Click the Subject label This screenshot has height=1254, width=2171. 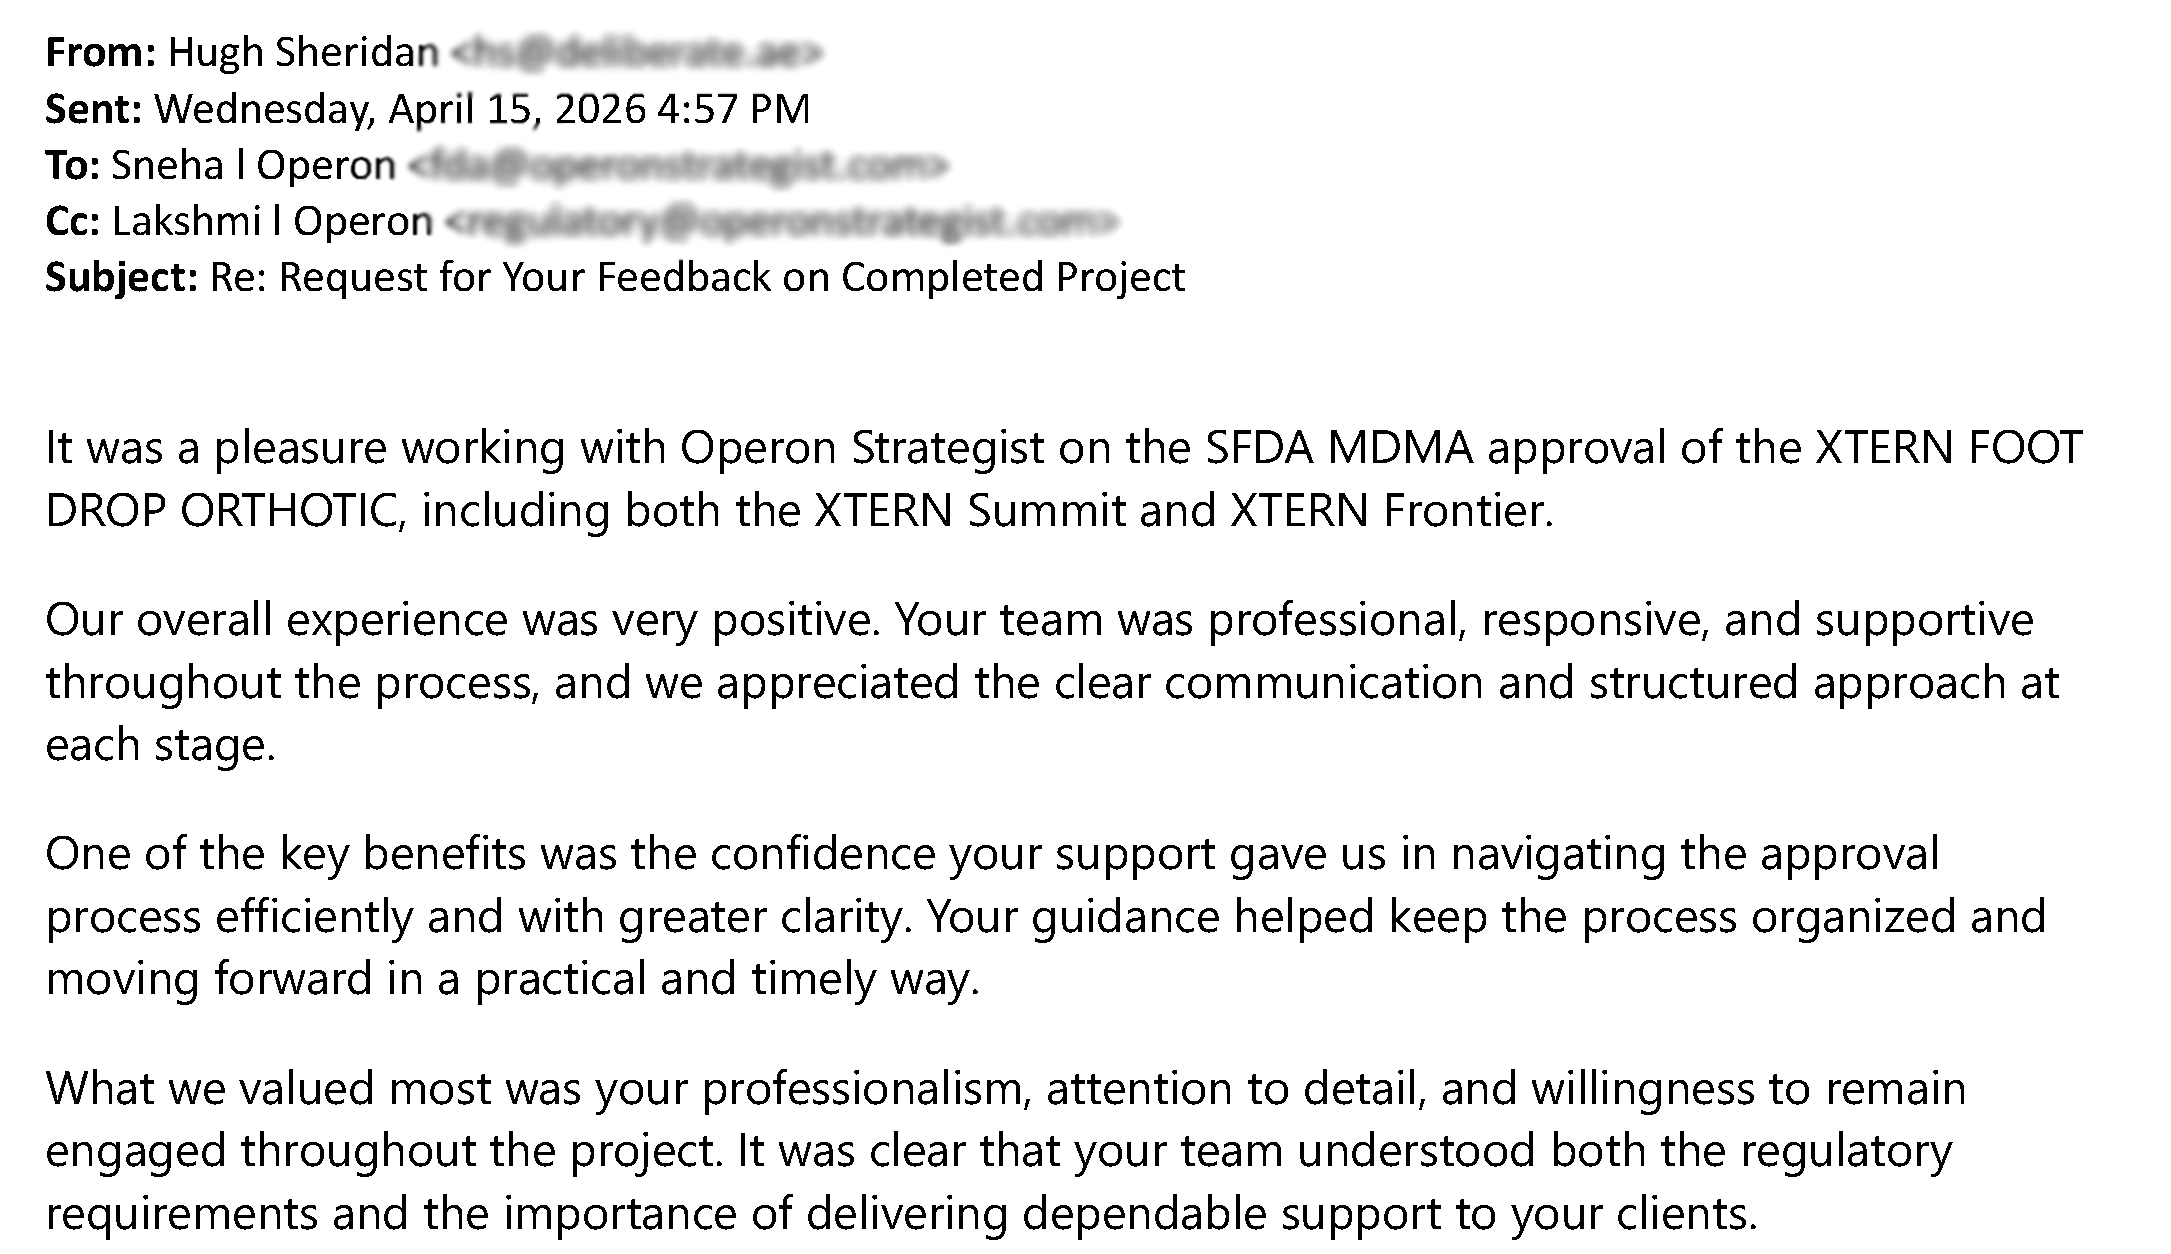(122, 277)
